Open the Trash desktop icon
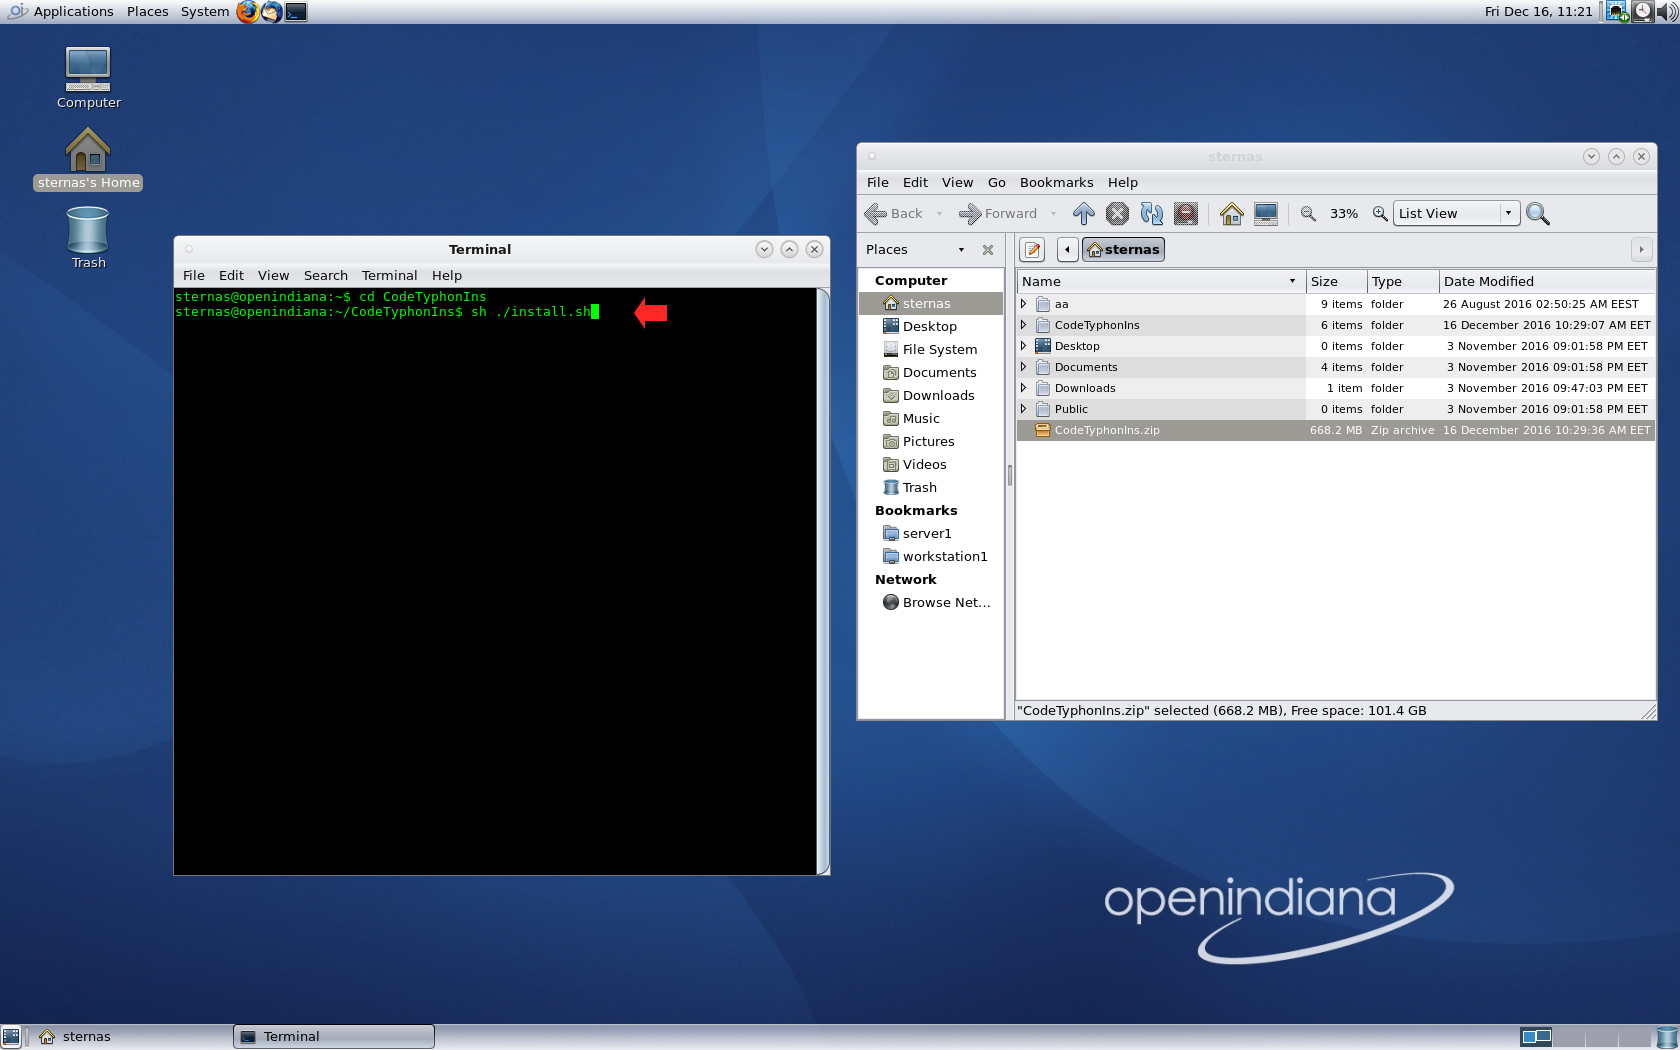1680x1050 pixels. click(x=88, y=237)
